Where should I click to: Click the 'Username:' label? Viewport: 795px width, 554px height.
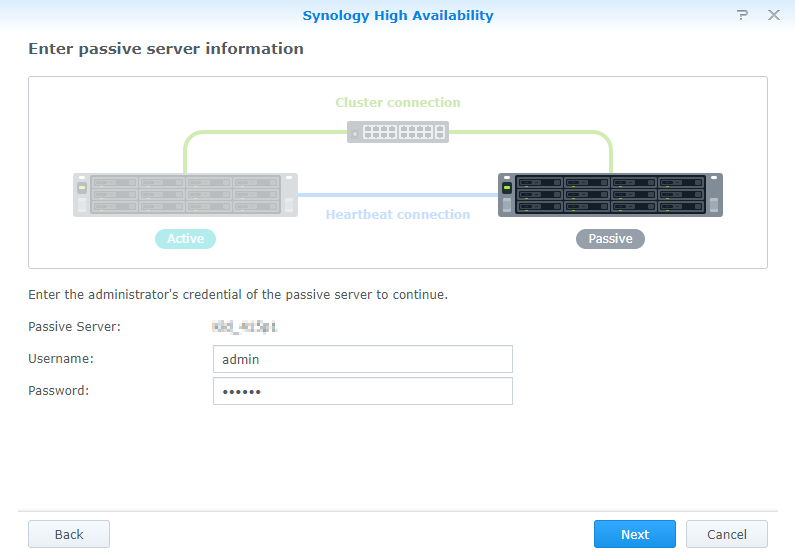point(61,359)
